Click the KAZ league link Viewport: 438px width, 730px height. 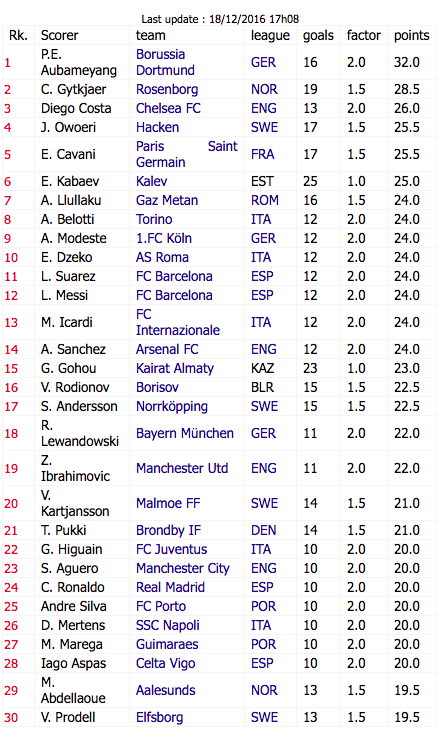click(263, 368)
